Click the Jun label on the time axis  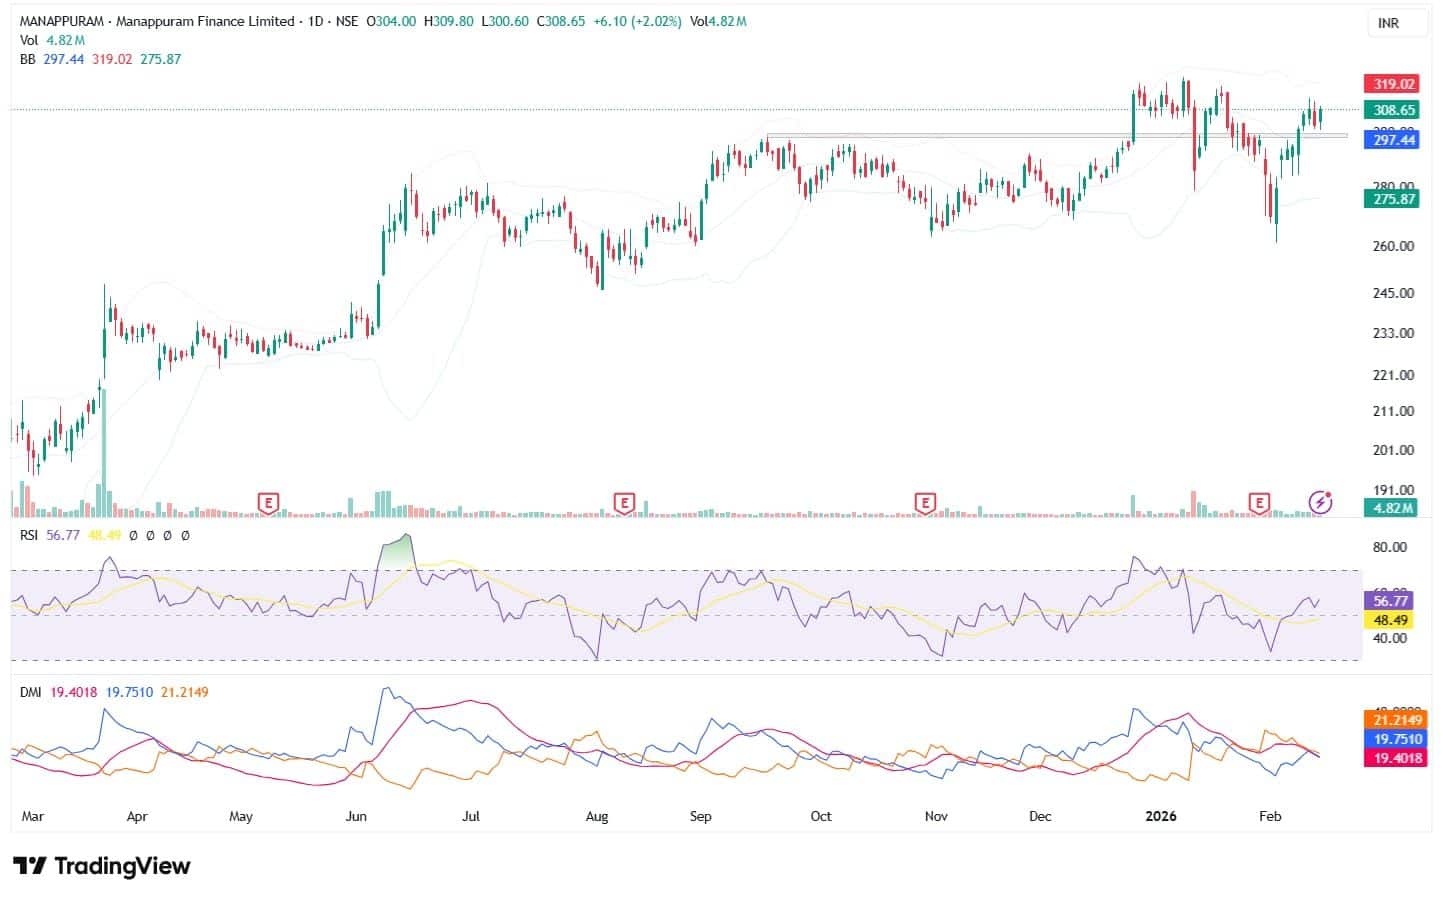pyautogui.click(x=356, y=816)
